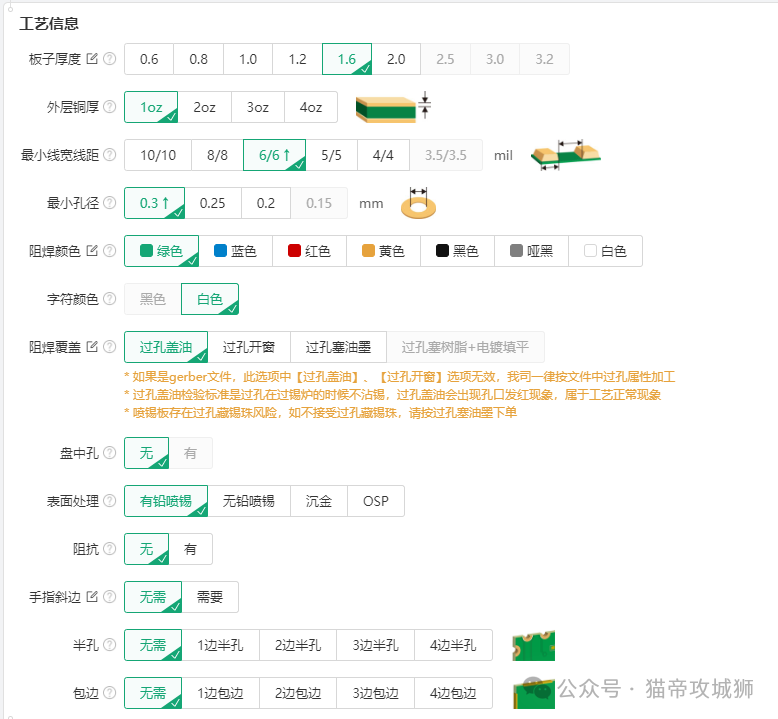The image size is (778, 719).
Task: Click the half-hole PCB illustration
Action: (533, 646)
